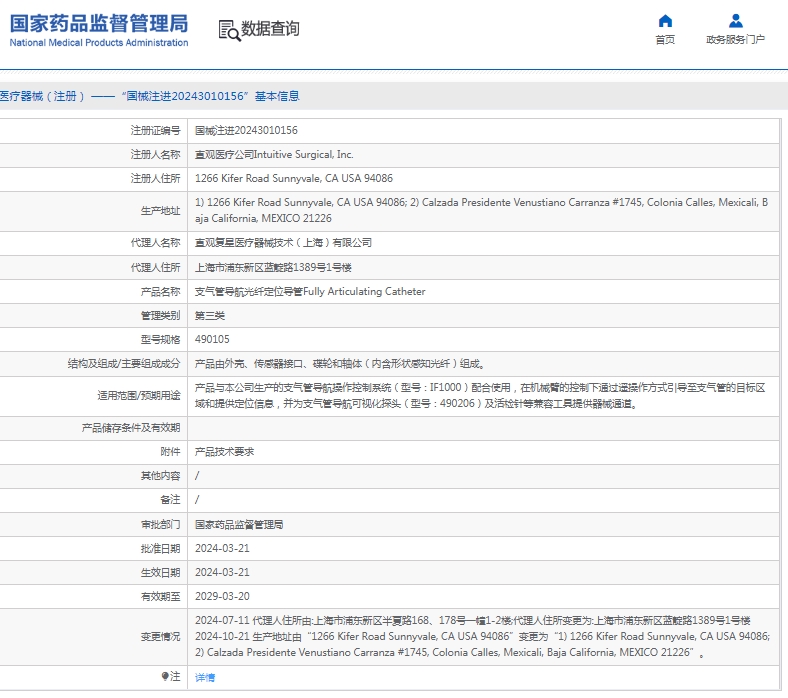Click the 2024-10-21 change record line
This screenshot has height=698, width=788.
pos(482,644)
